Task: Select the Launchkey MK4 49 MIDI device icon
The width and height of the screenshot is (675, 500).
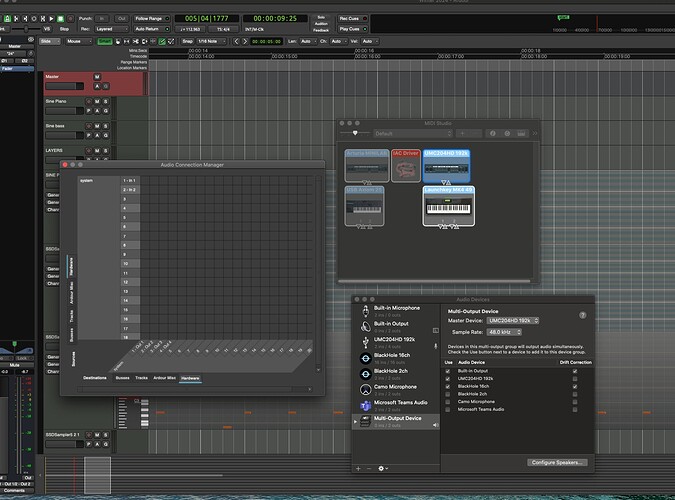Action: pos(448,207)
